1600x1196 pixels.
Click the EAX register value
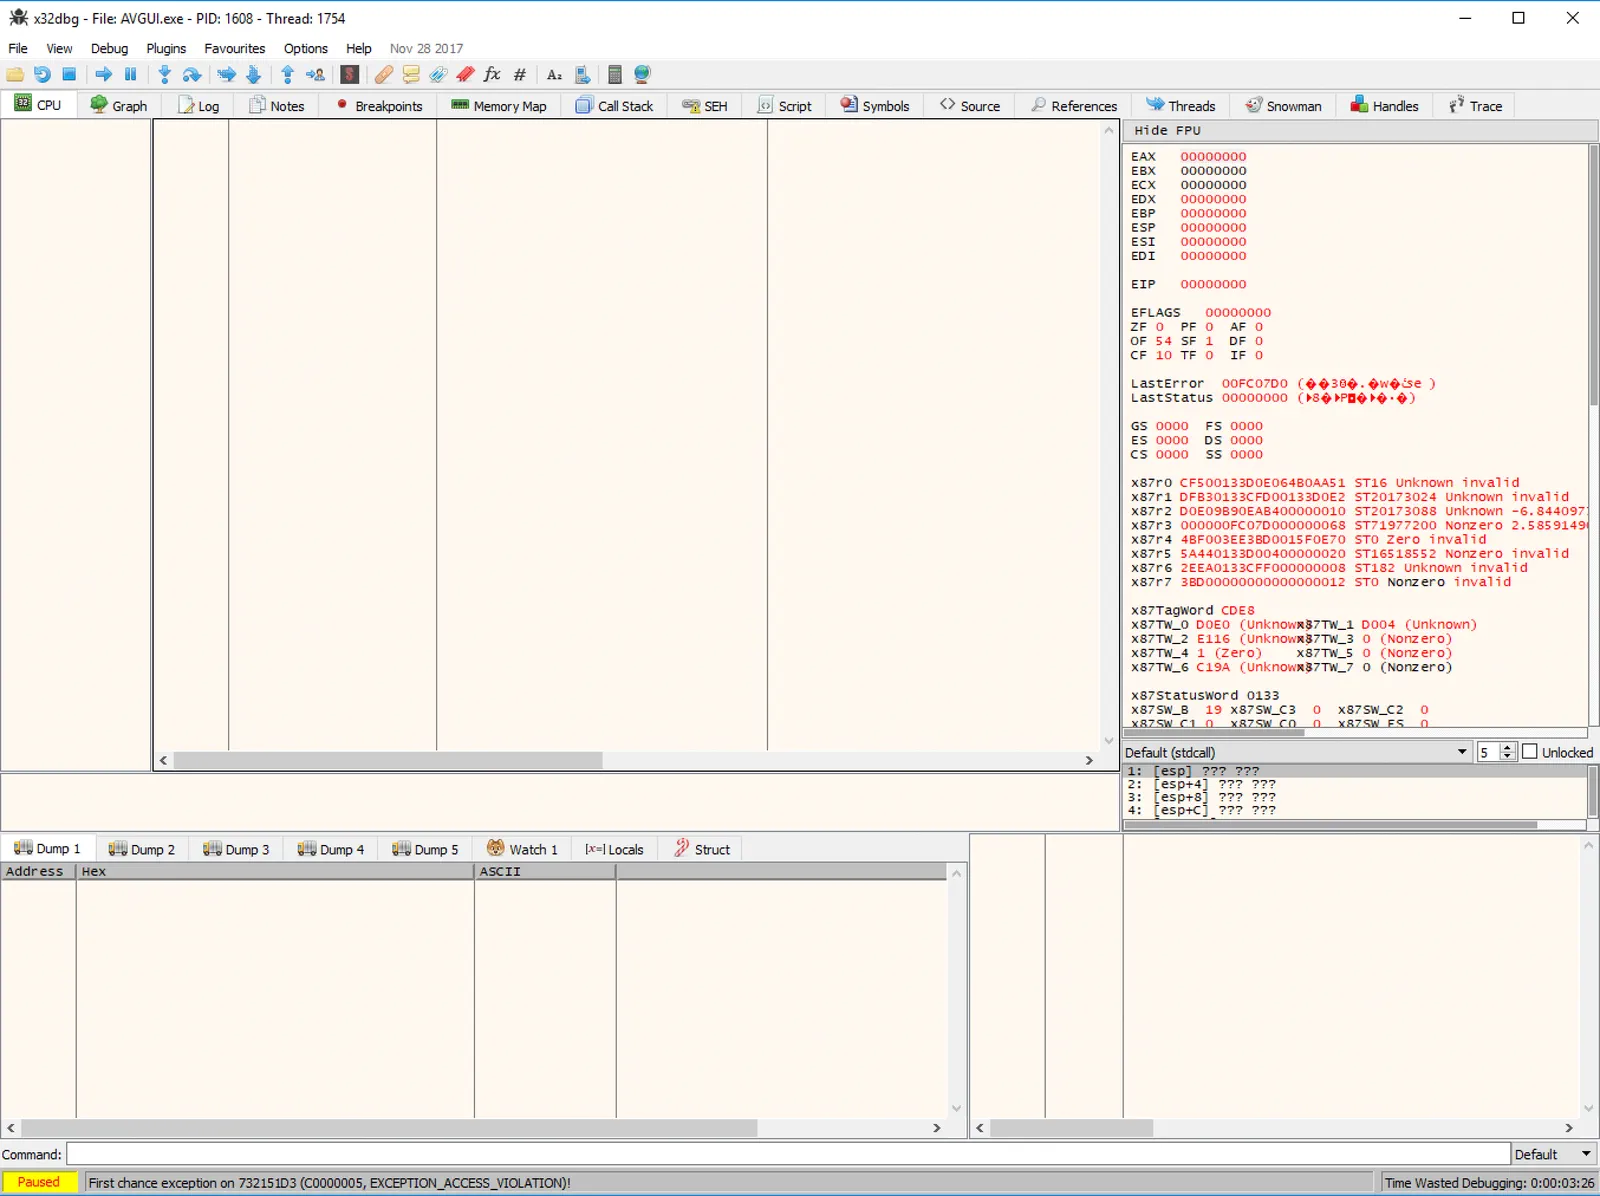coord(1213,157)
